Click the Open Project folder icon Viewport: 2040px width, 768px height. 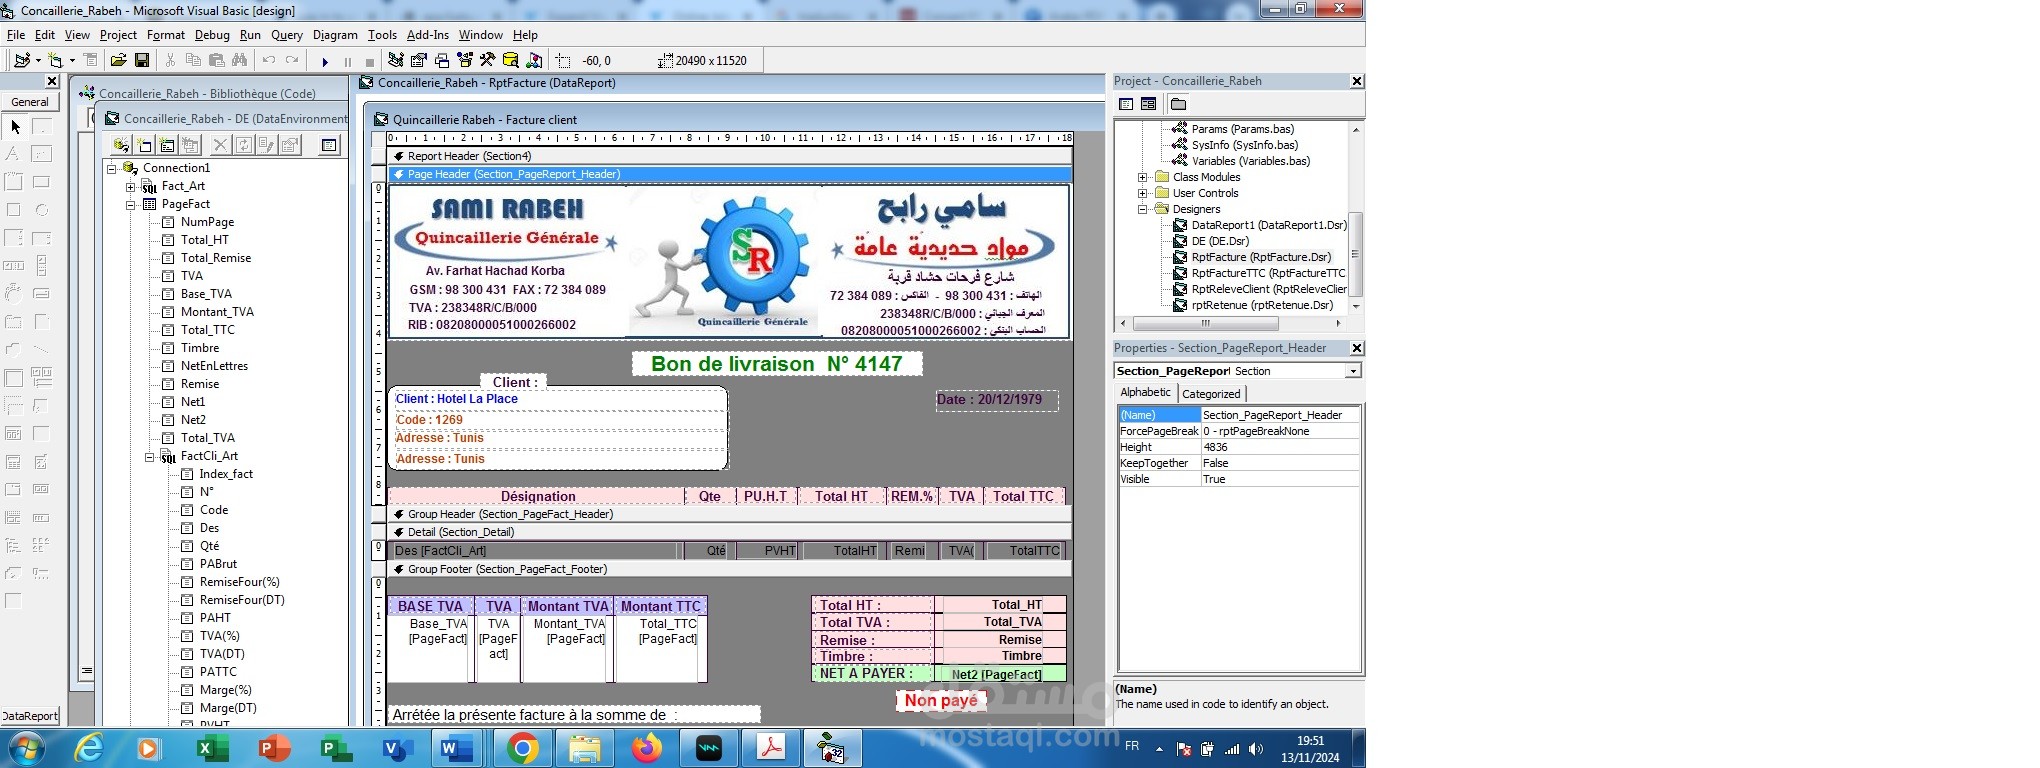[118, 60]
